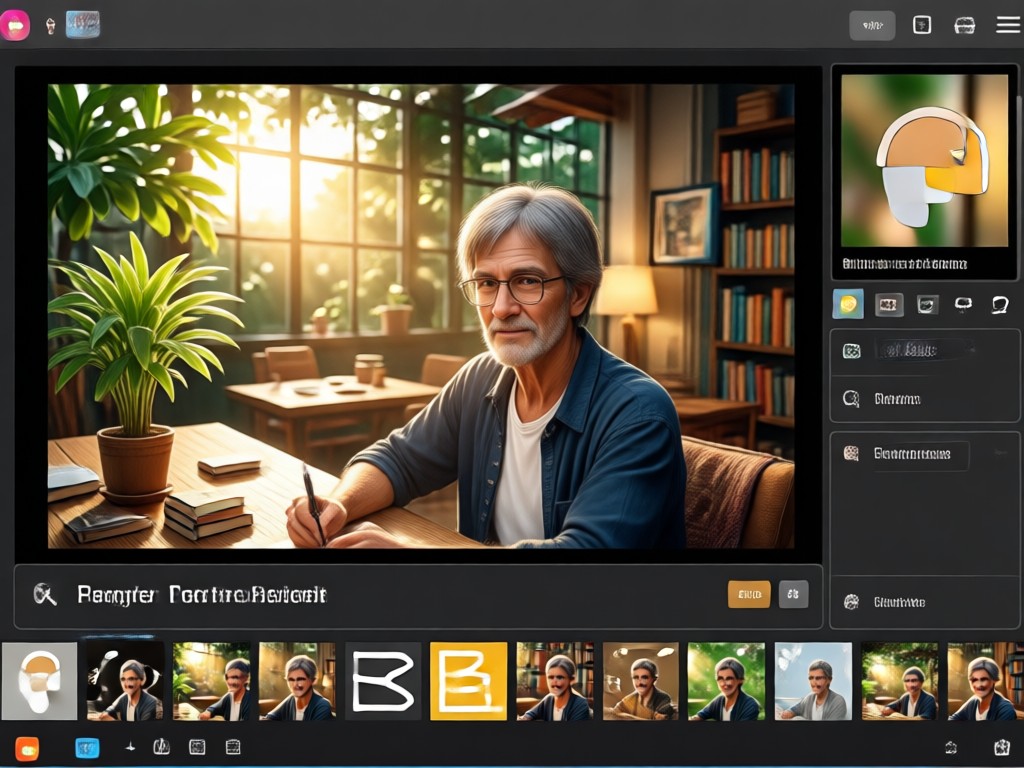Click the histogram-like icon next to the sparkle icon
Viewport: 1024px width, 768px height.
pyautogui.click(x=161, y=746)
